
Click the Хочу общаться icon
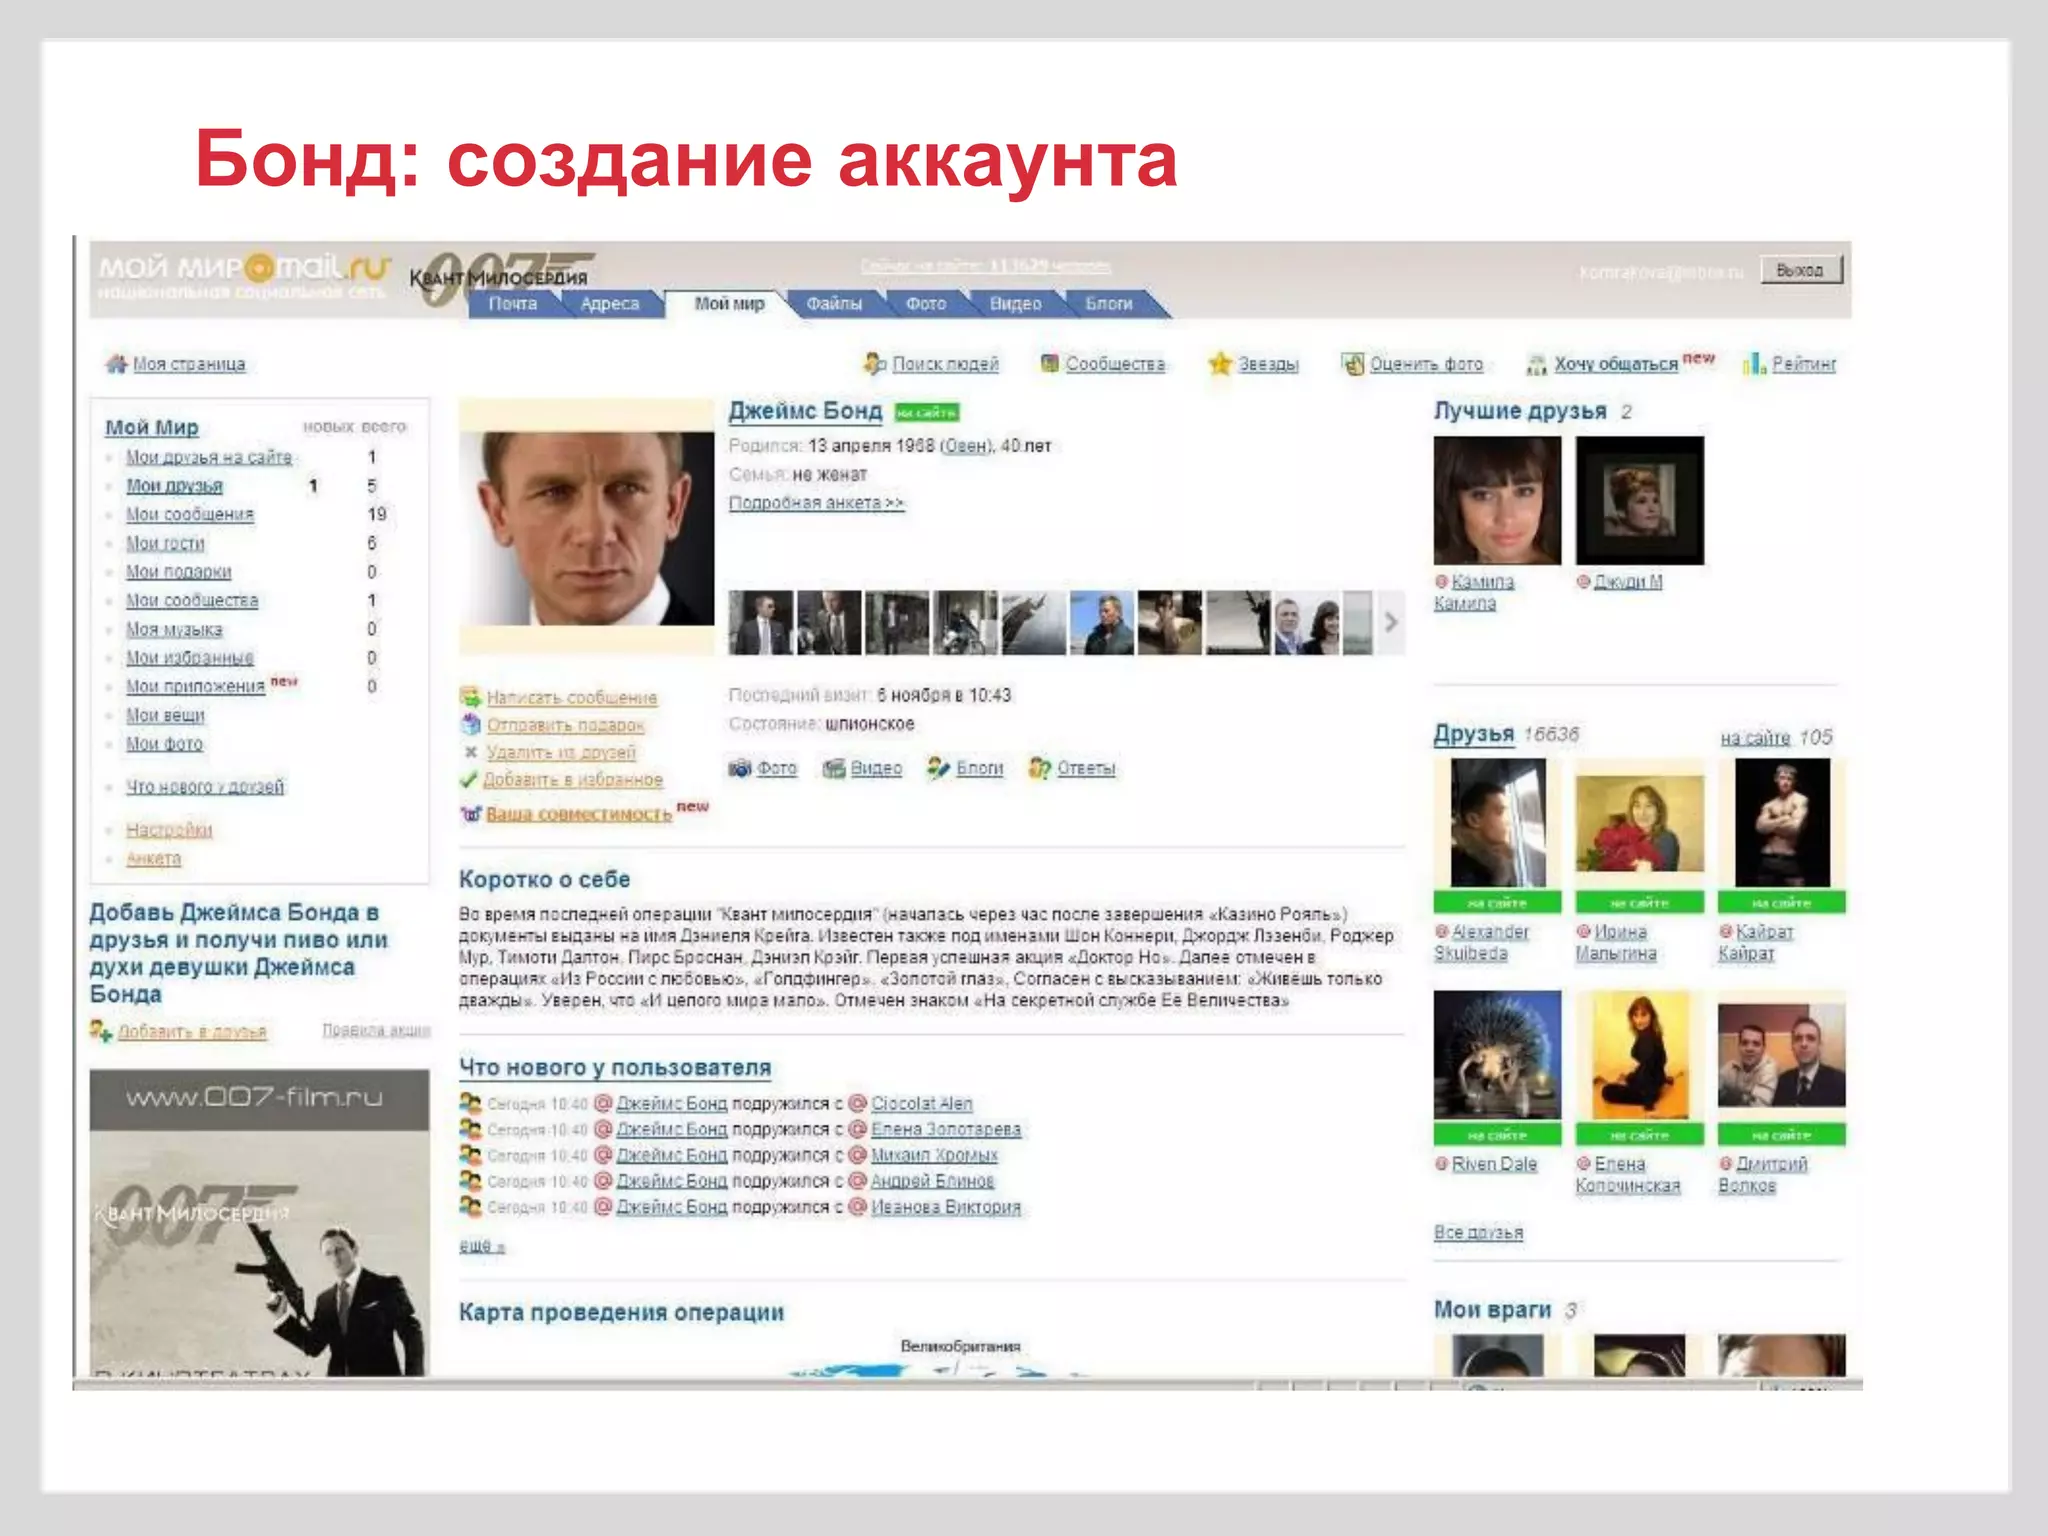click(1536, 365)
